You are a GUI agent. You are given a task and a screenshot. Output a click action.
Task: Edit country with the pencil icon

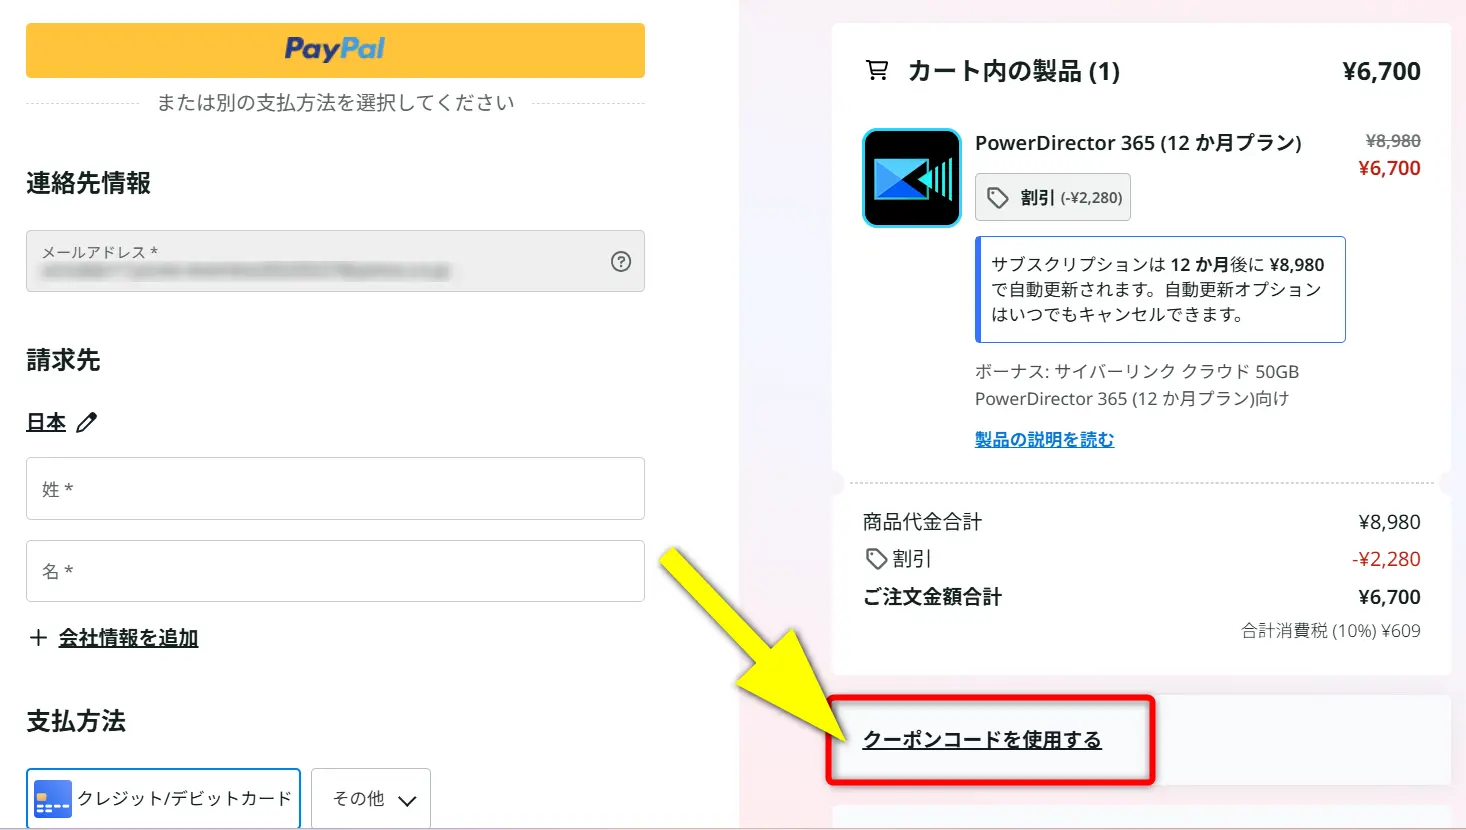(x=87, y=422)
